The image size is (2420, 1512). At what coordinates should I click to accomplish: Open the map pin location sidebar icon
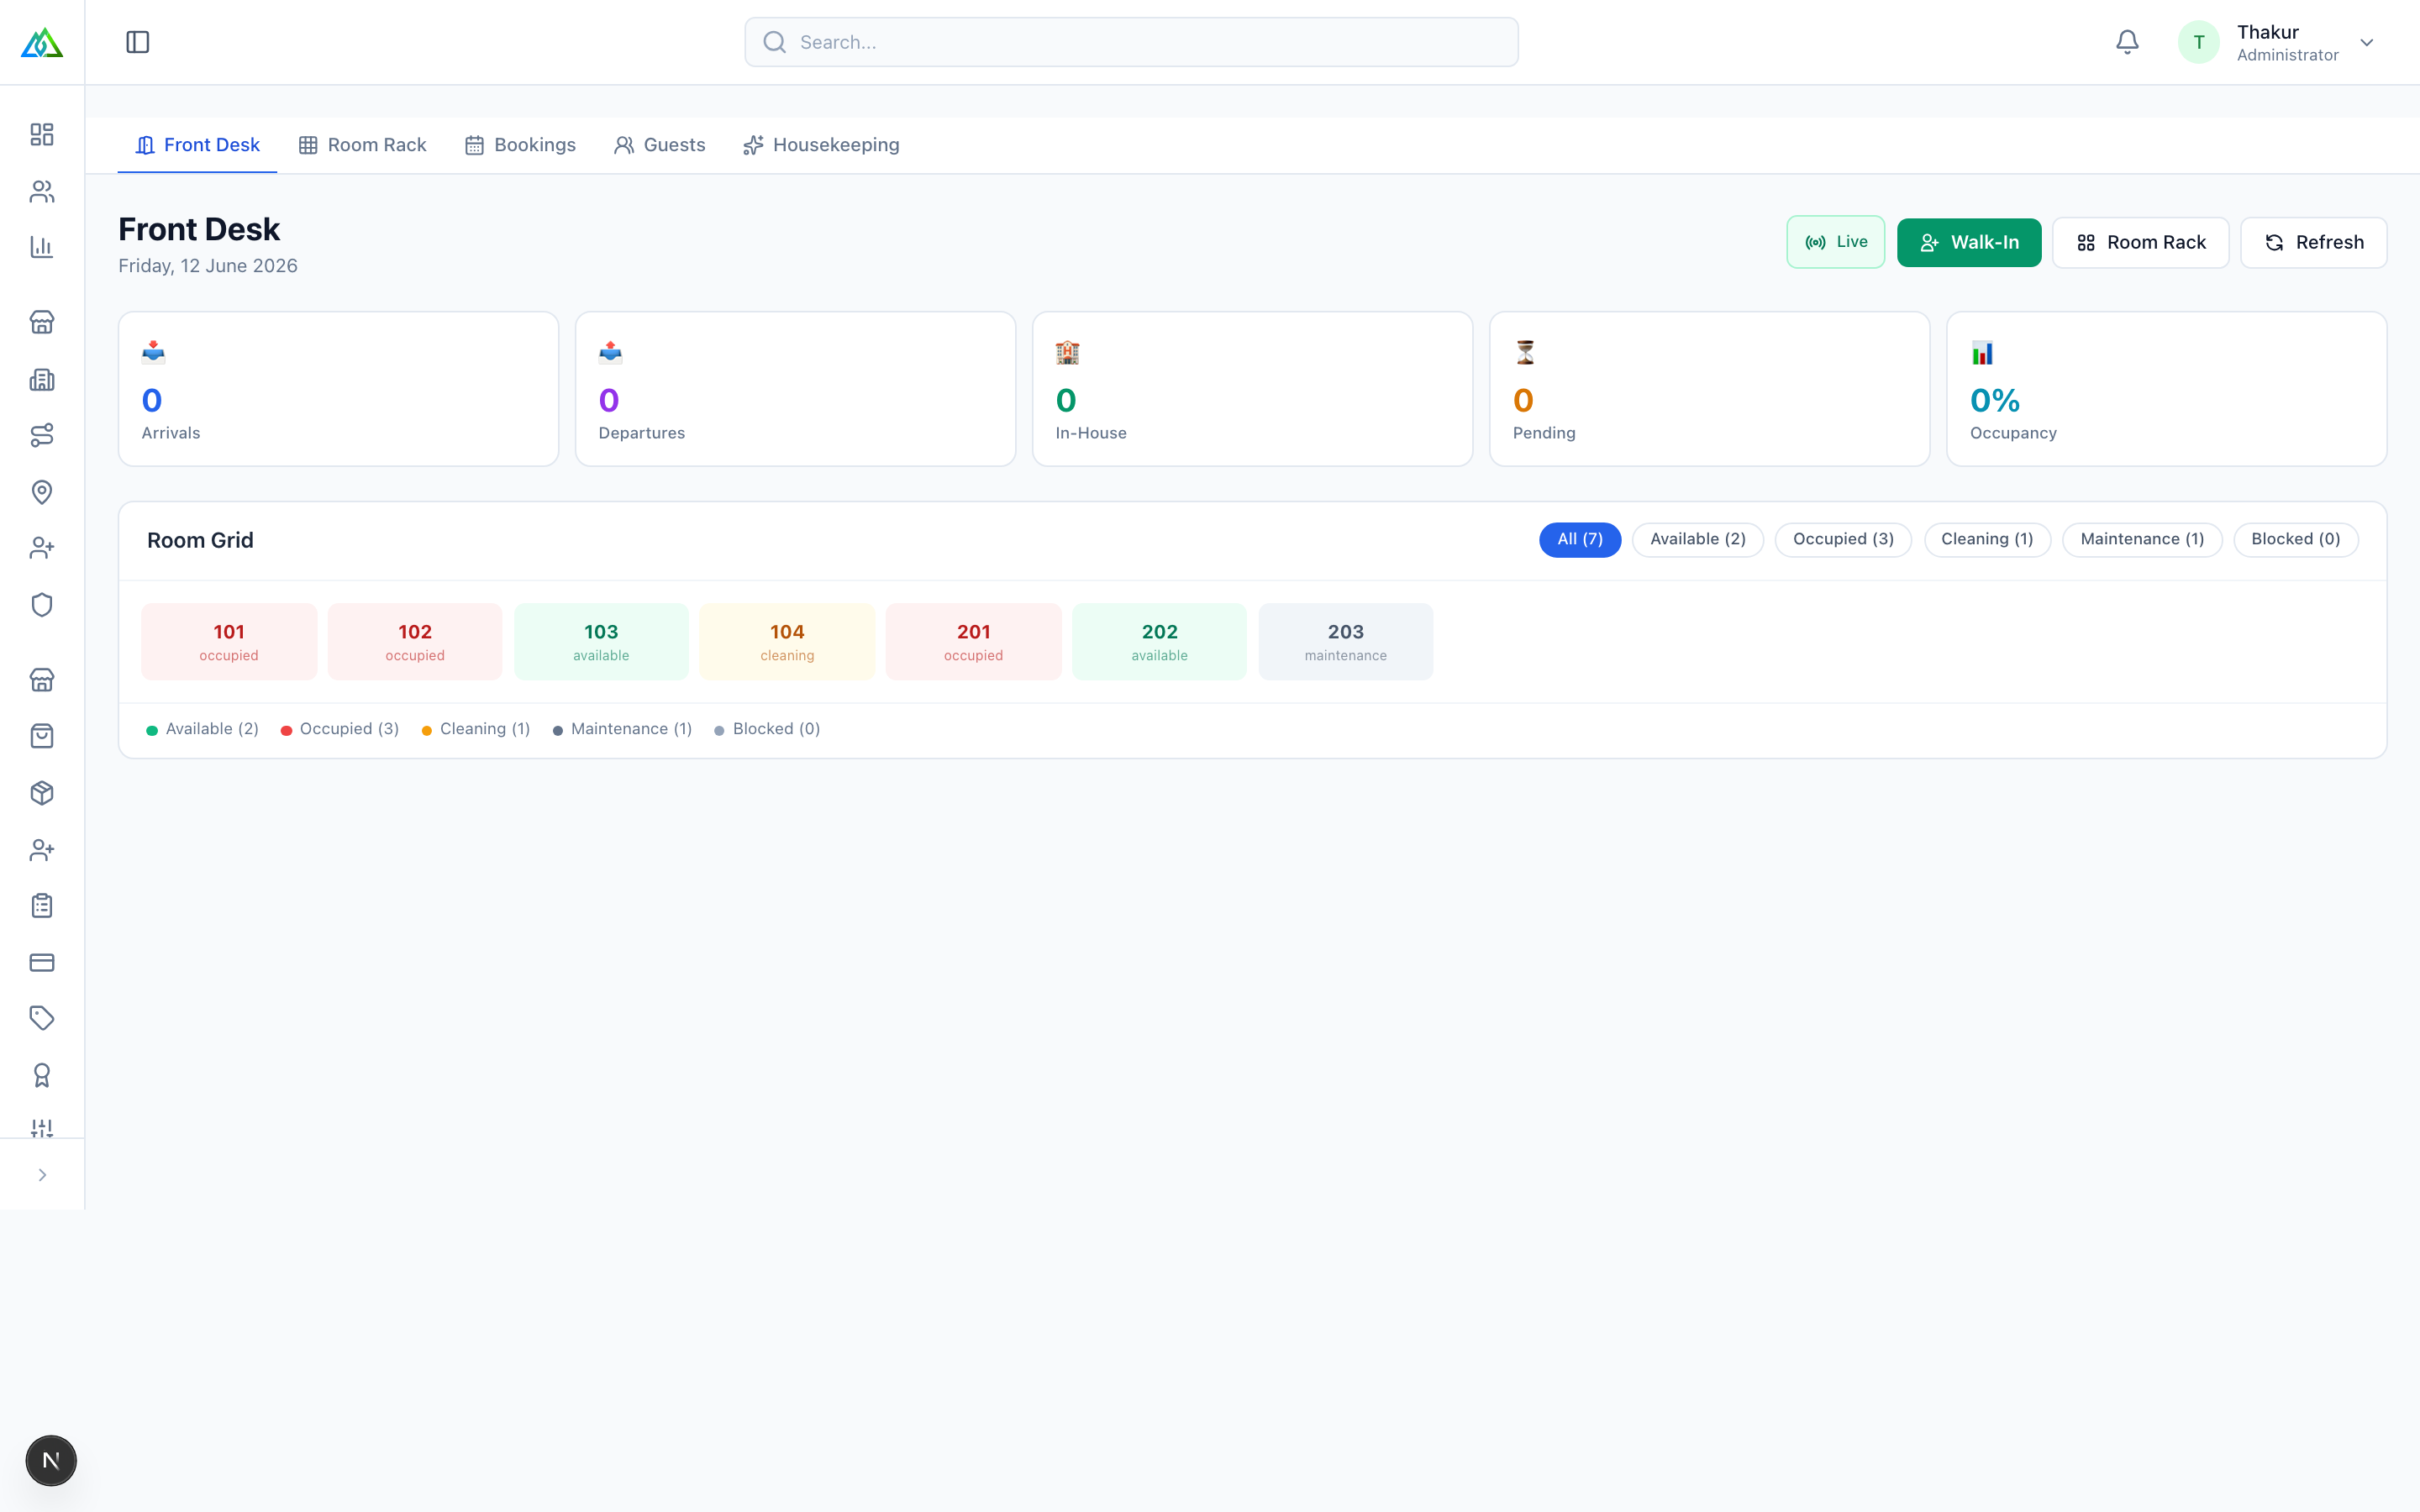coord(42,492)
